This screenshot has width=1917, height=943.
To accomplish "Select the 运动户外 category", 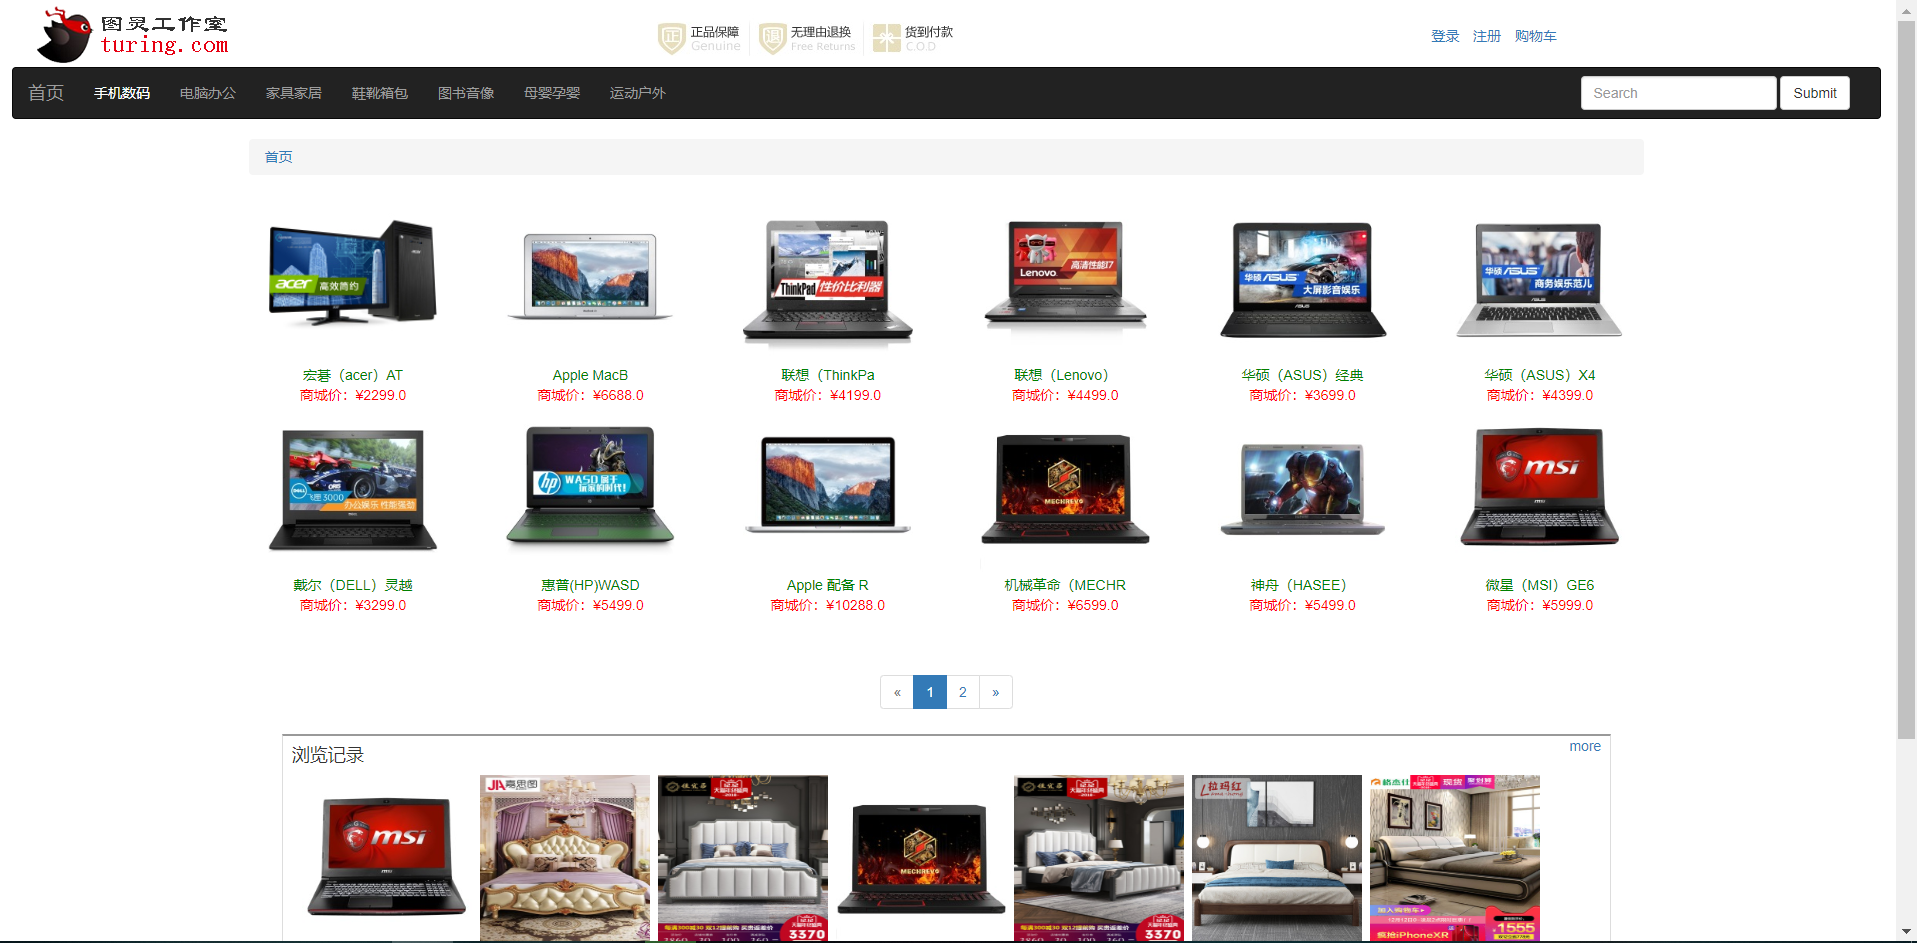I will 638,93.
